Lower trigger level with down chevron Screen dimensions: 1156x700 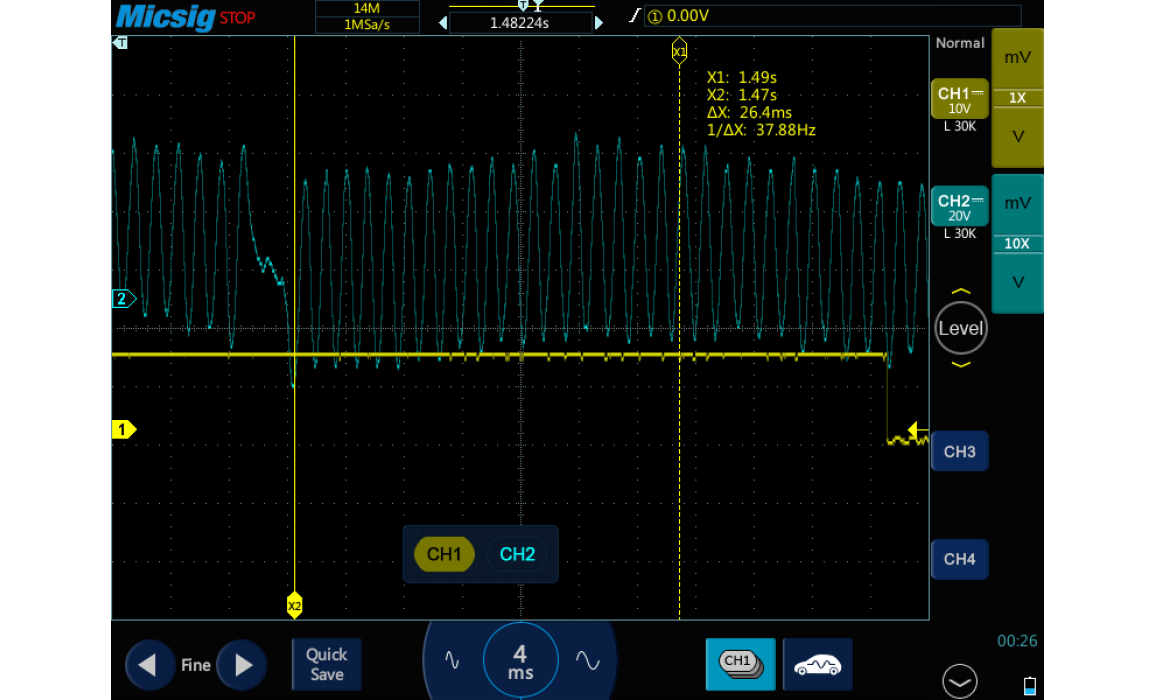(x=960, y=365)
